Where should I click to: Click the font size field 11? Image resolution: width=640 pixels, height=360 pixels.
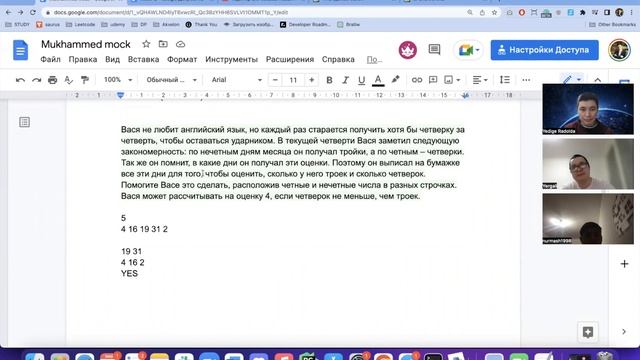pos(293,80)
